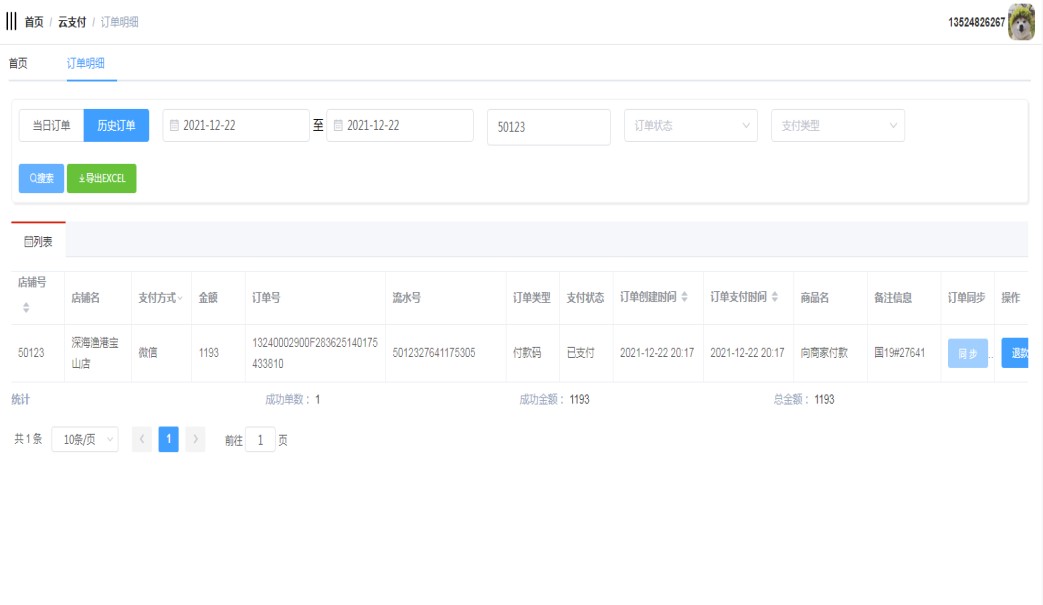Click the 搜索 search button
This screenshot has width=1043, height=605.
41,178
